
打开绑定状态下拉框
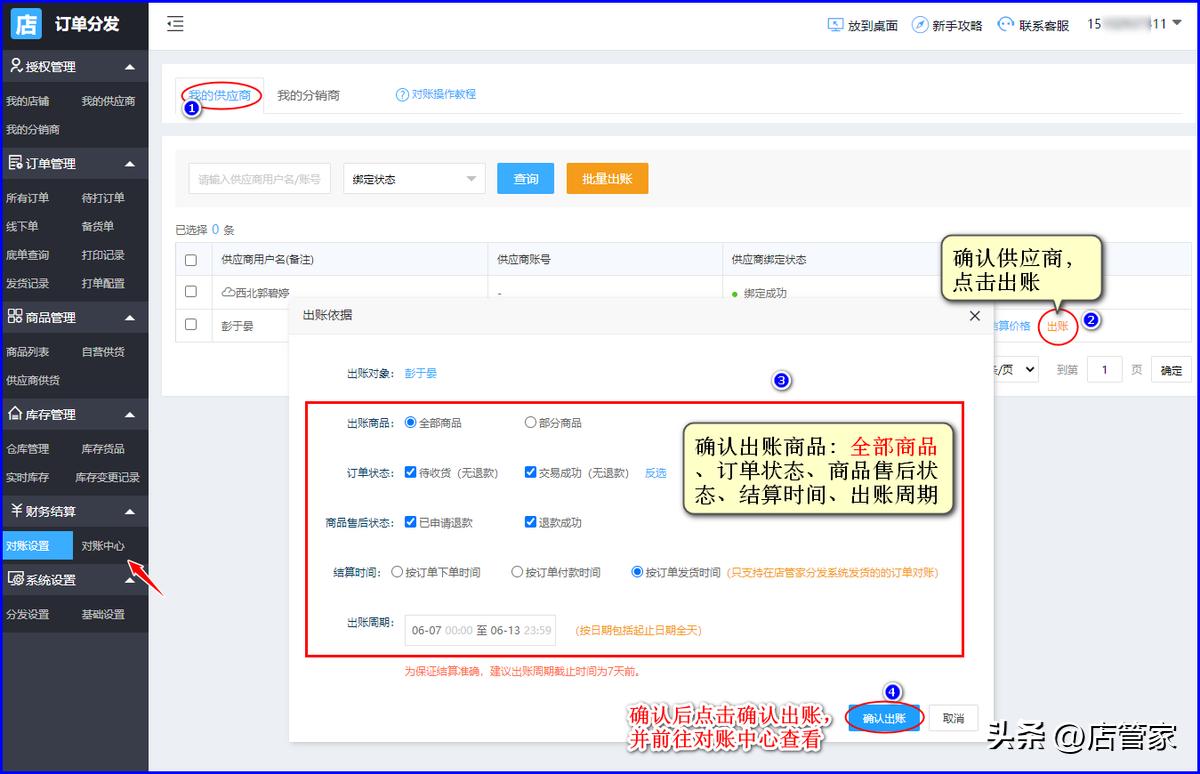[x=414, y=178]
